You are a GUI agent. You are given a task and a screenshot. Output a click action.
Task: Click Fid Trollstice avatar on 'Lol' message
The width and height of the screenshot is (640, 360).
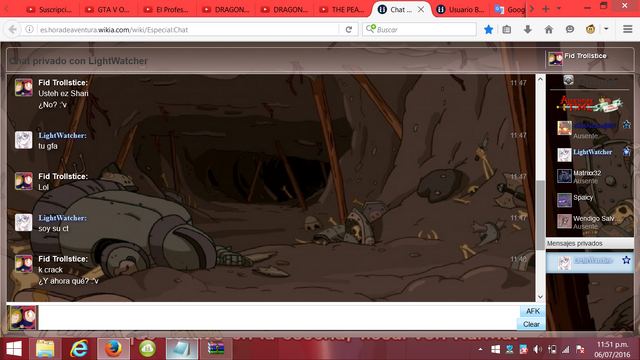point(24,182)
